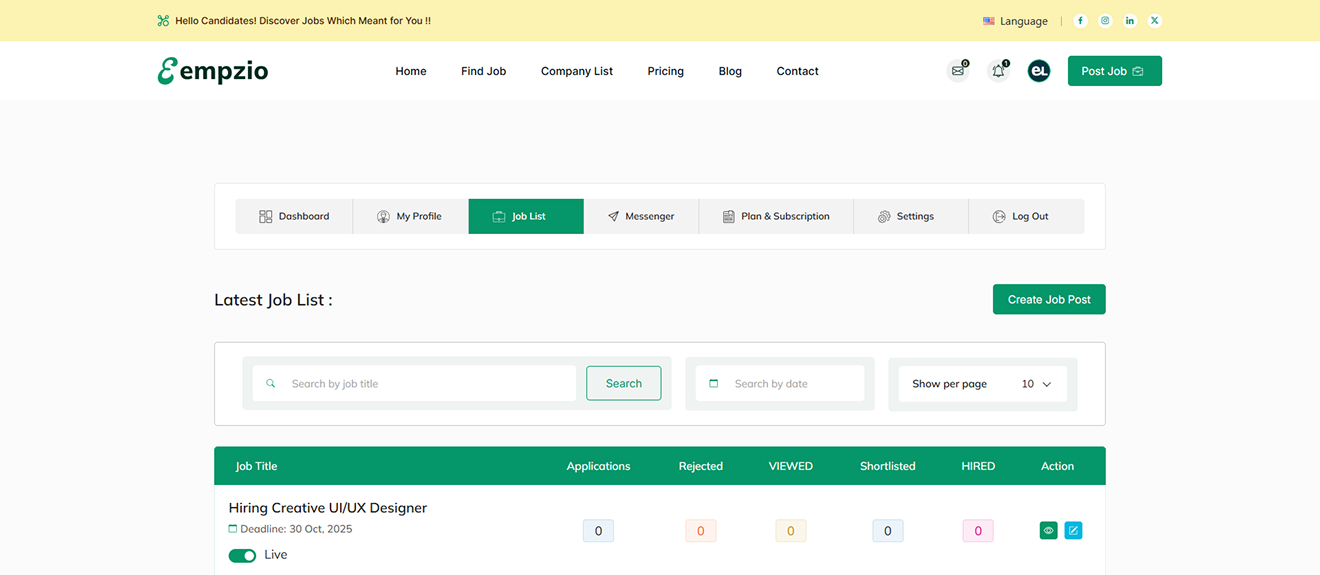1320x575 pixels.
Task: Click the Rejected count badge
Action: tap(700, 531)
